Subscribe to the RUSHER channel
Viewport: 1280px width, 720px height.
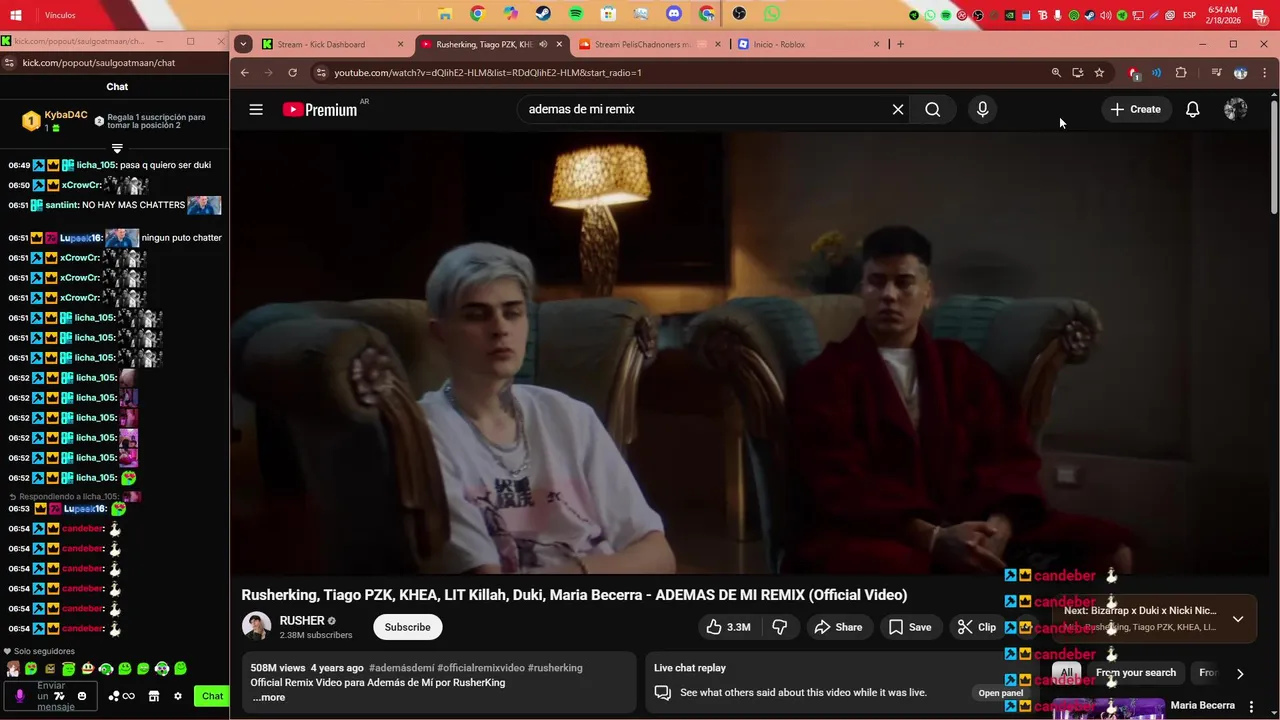click(408, 627)
